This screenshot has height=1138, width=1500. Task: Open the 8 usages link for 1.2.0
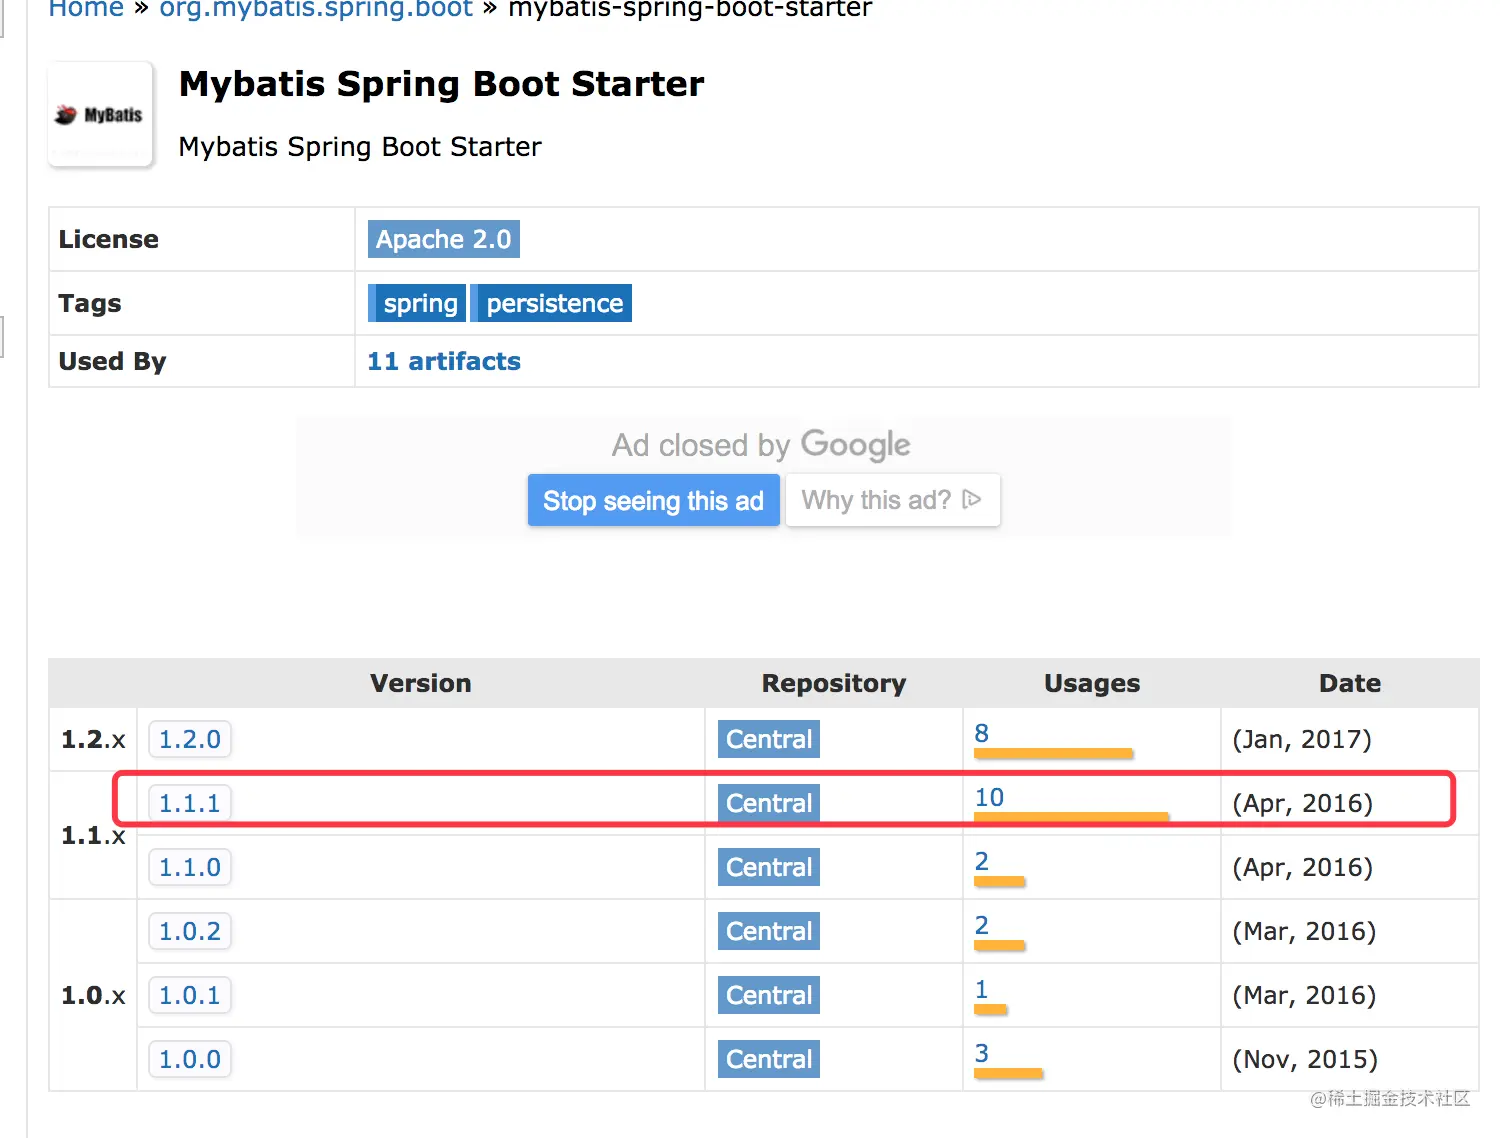982,733
